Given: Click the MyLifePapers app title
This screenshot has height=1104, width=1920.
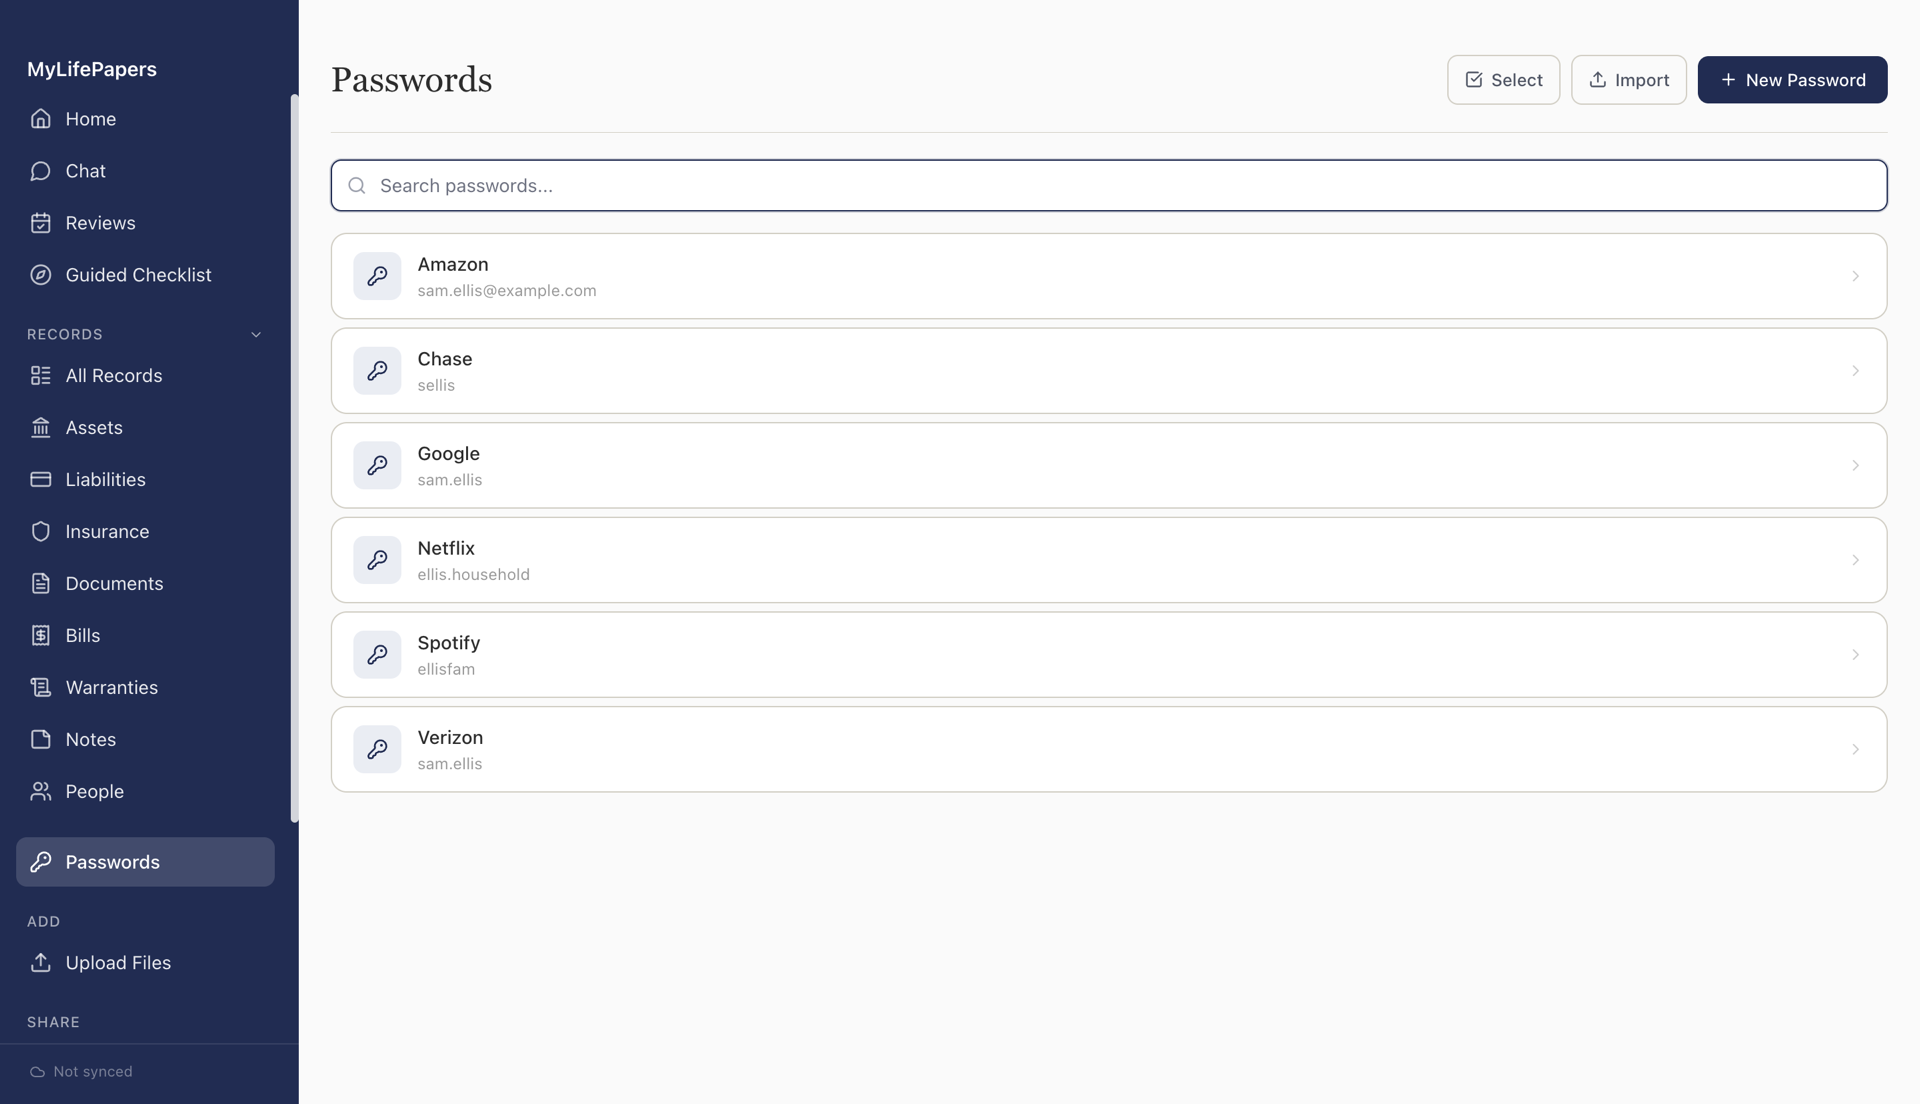Looking at the screenshot, I should [x=92, y=69].
